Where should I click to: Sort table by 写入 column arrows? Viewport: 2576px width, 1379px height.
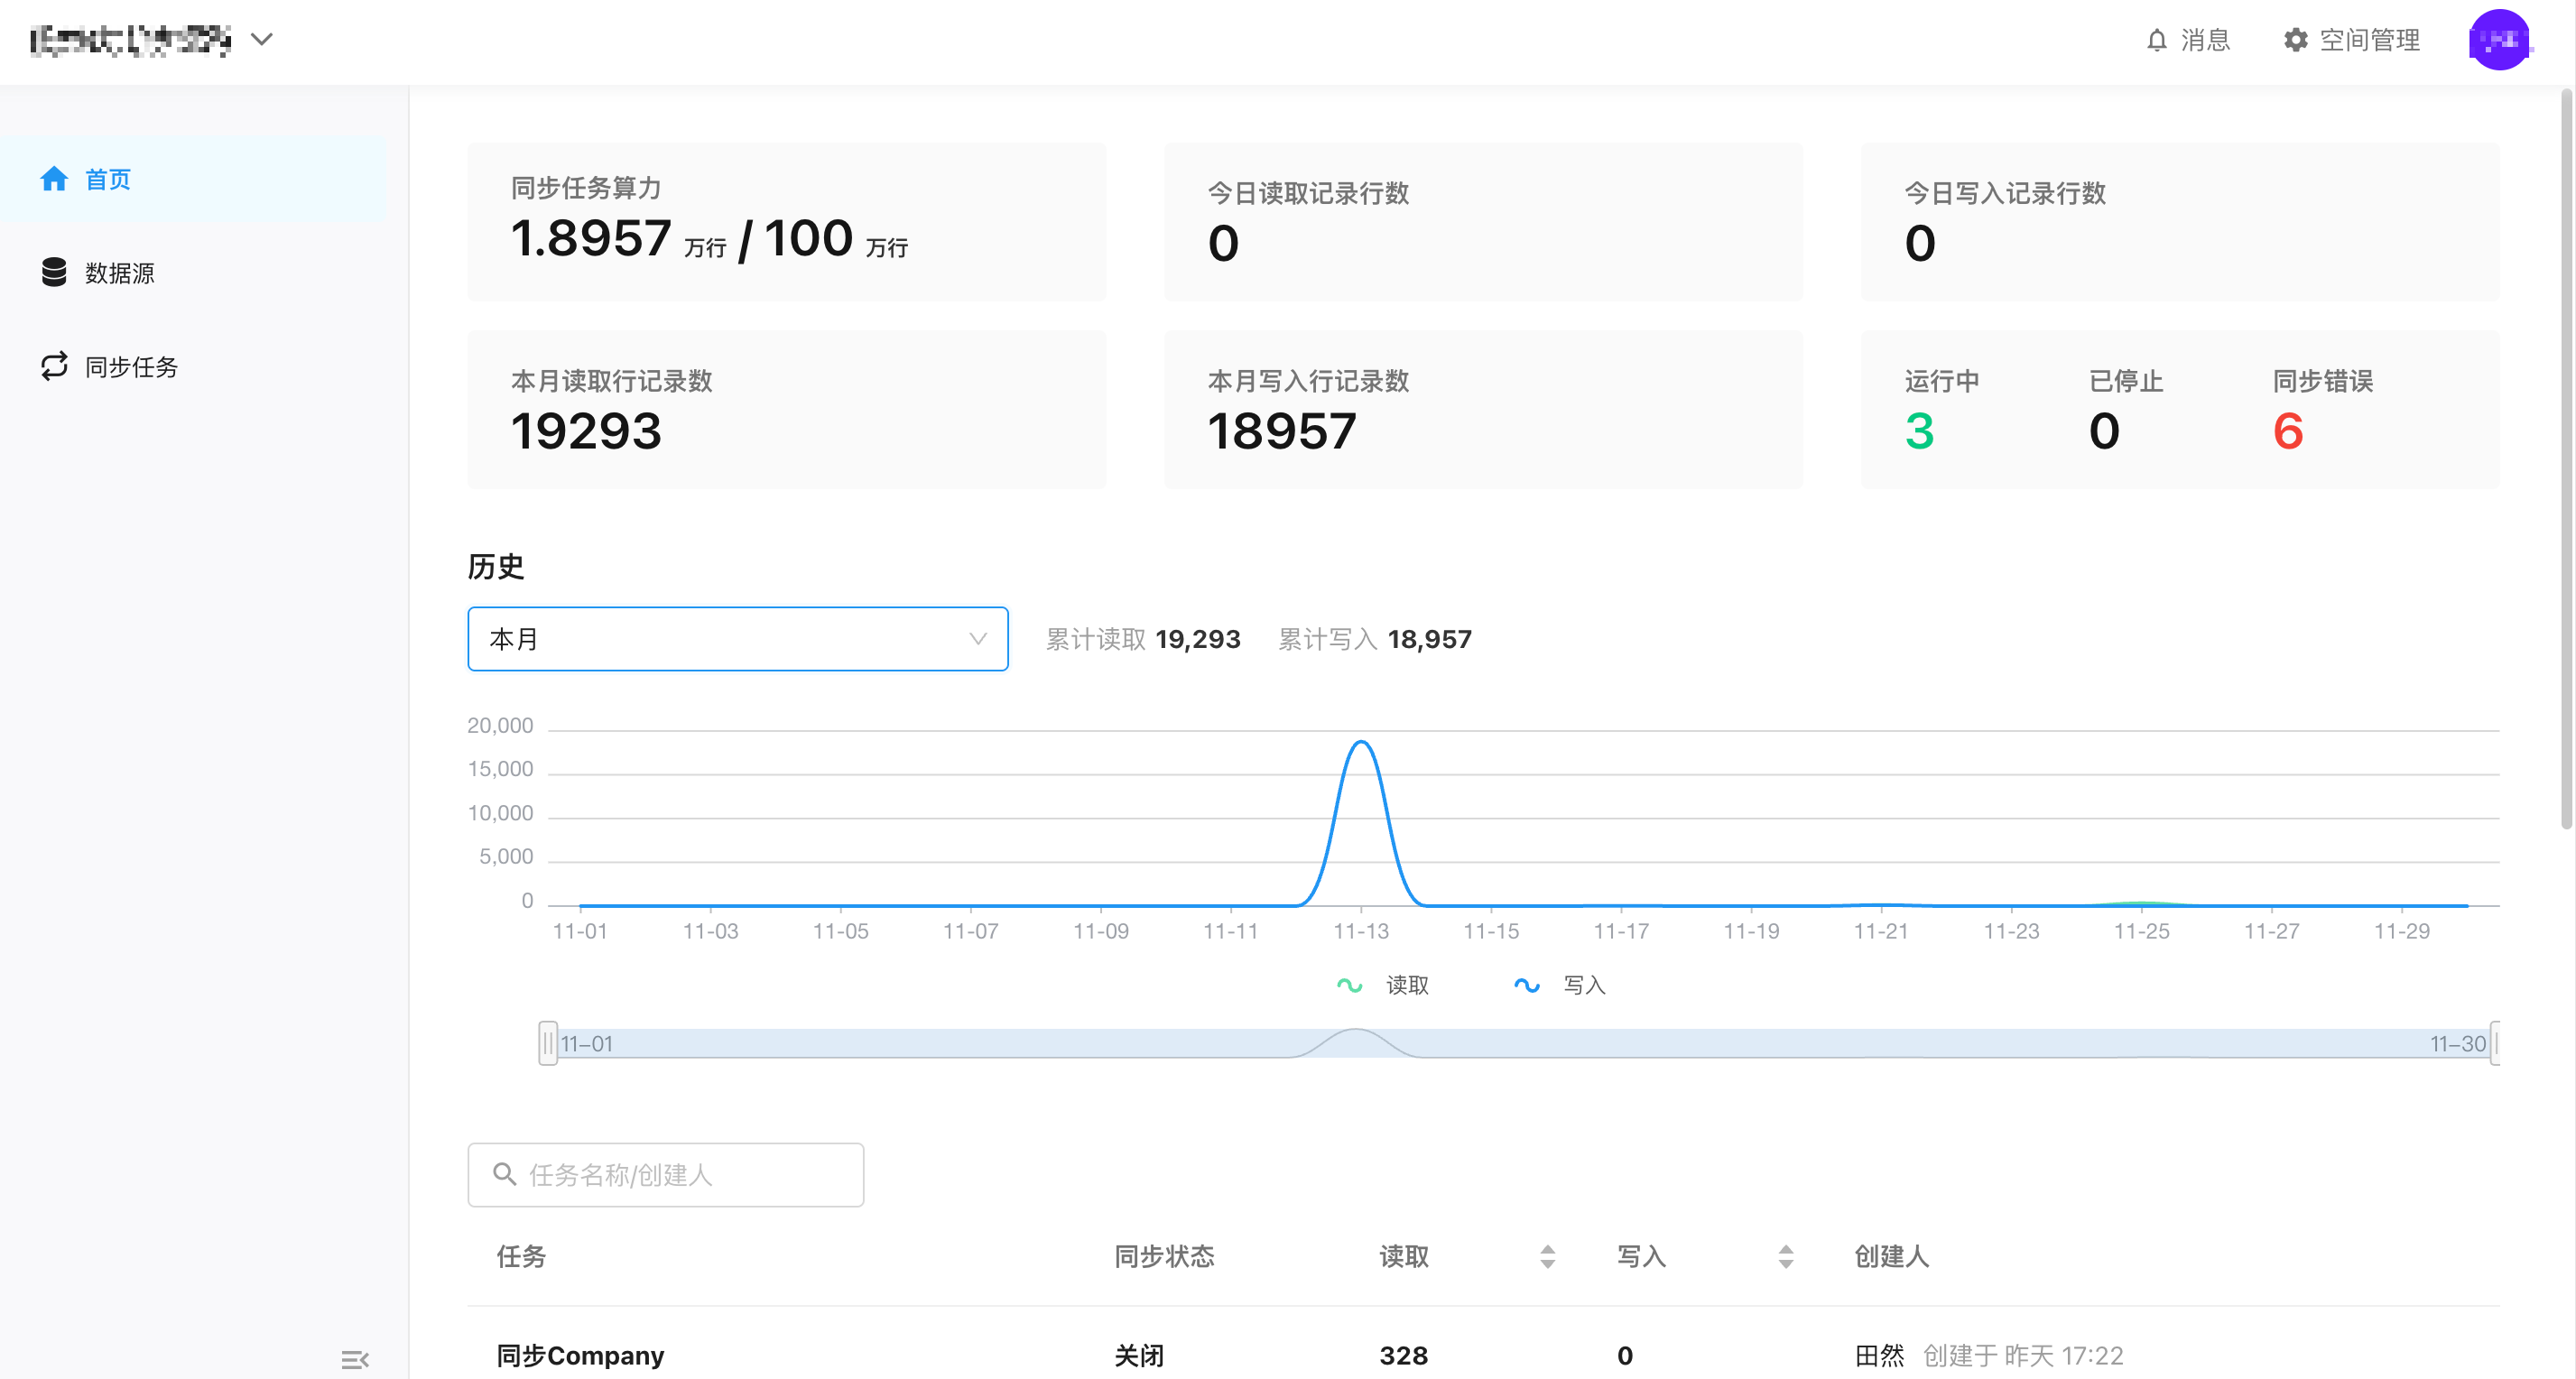click(x=1785, y=1257)
